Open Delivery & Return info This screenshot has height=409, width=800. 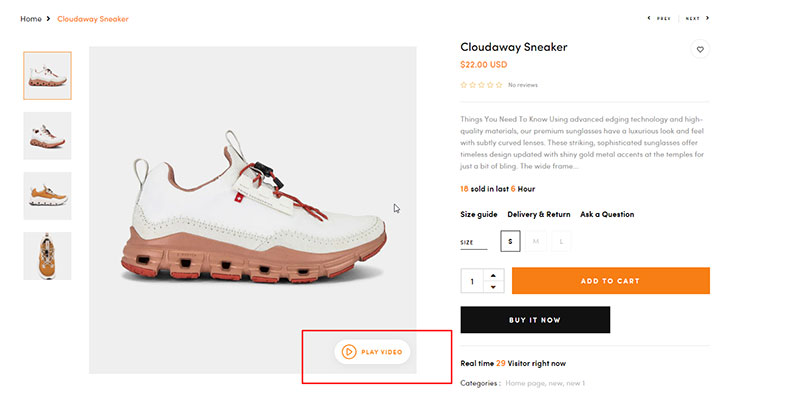coord(539,214)
